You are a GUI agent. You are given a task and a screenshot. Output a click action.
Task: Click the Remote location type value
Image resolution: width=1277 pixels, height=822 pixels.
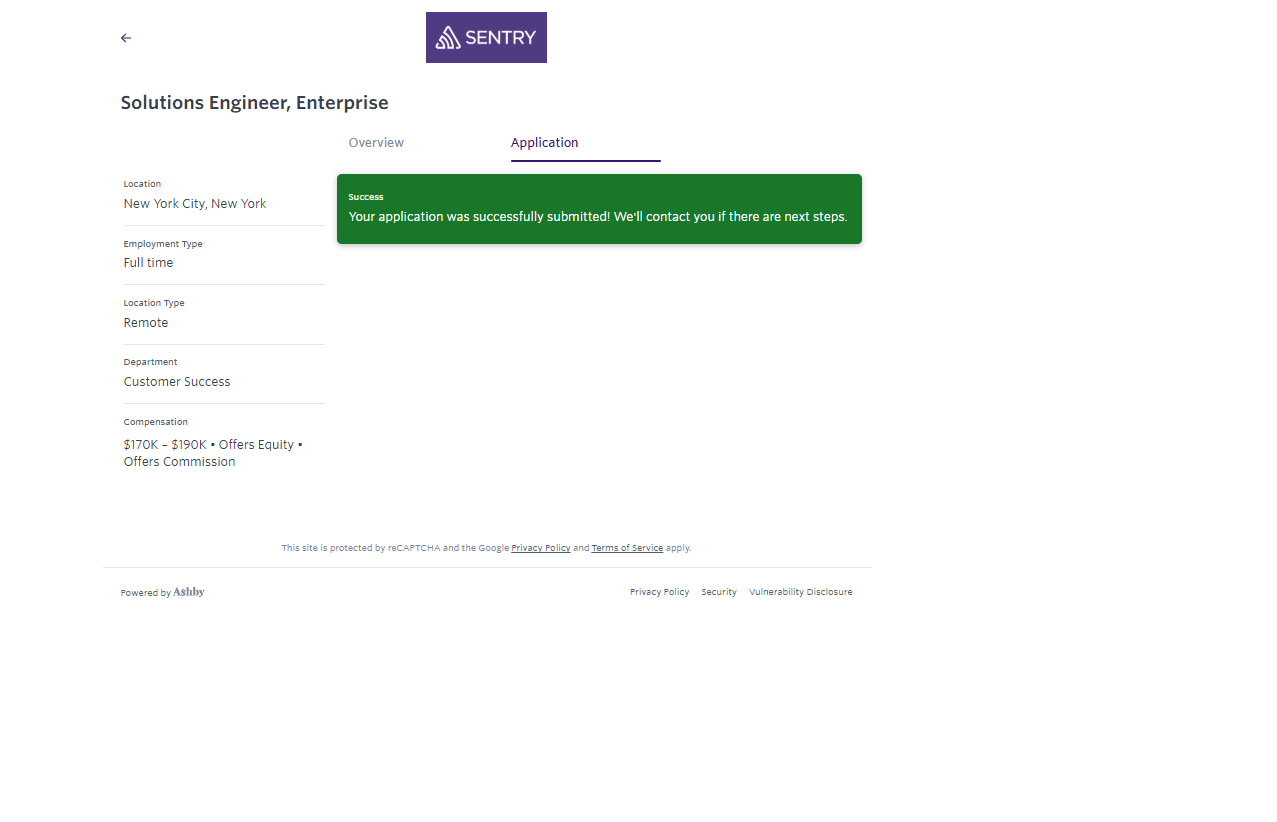[146, 323]
